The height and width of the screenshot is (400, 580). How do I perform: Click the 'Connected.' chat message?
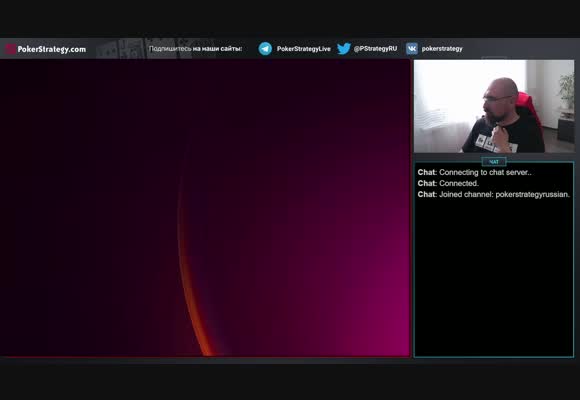pyautogui.click(x=448, y=183)
